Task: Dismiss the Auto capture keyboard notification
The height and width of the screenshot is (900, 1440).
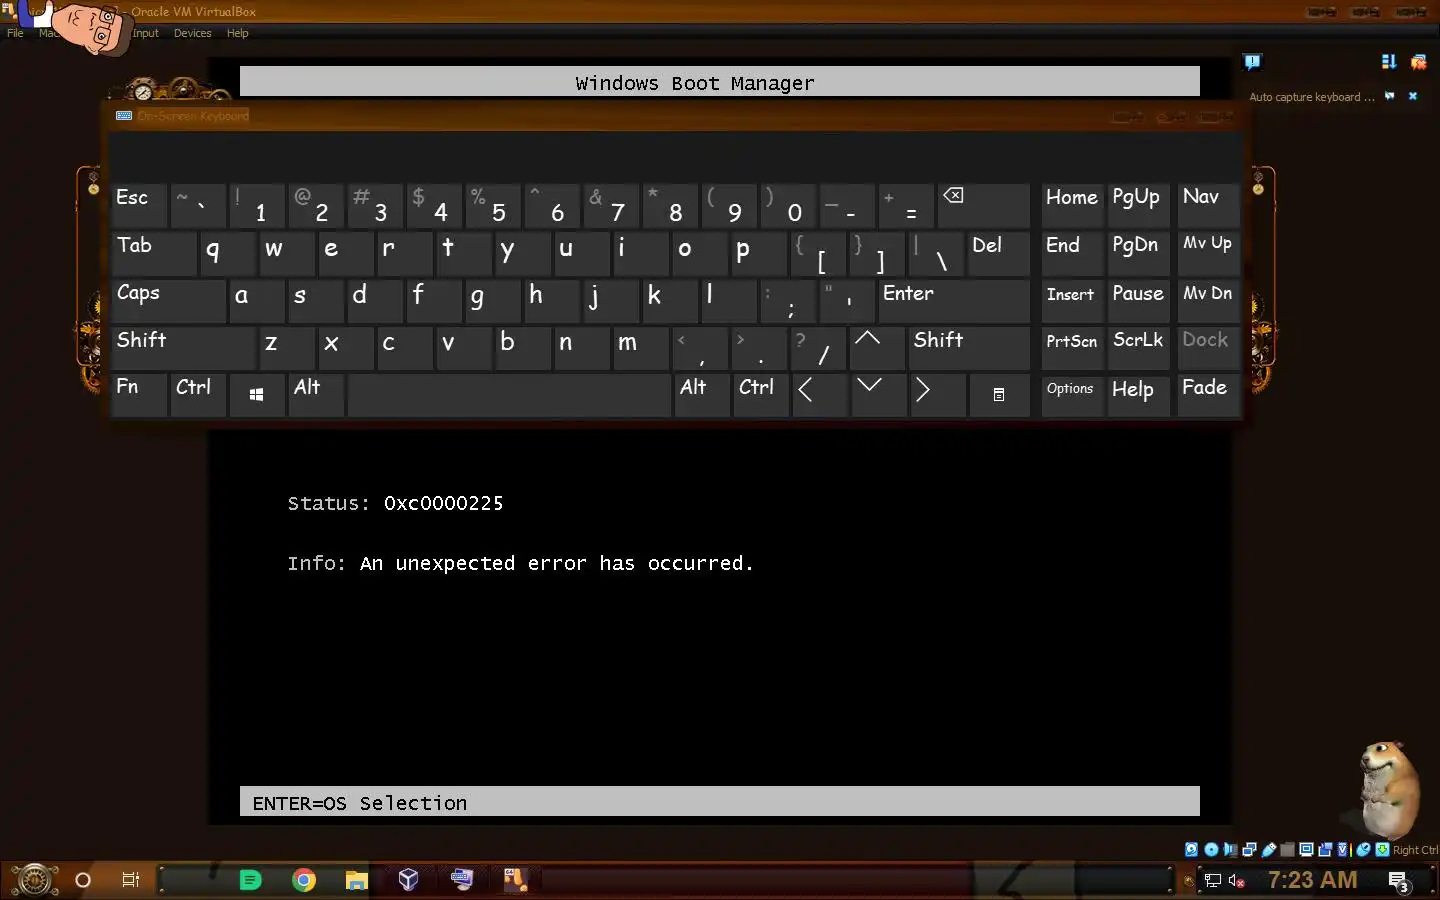Action: pos(1413,96)
